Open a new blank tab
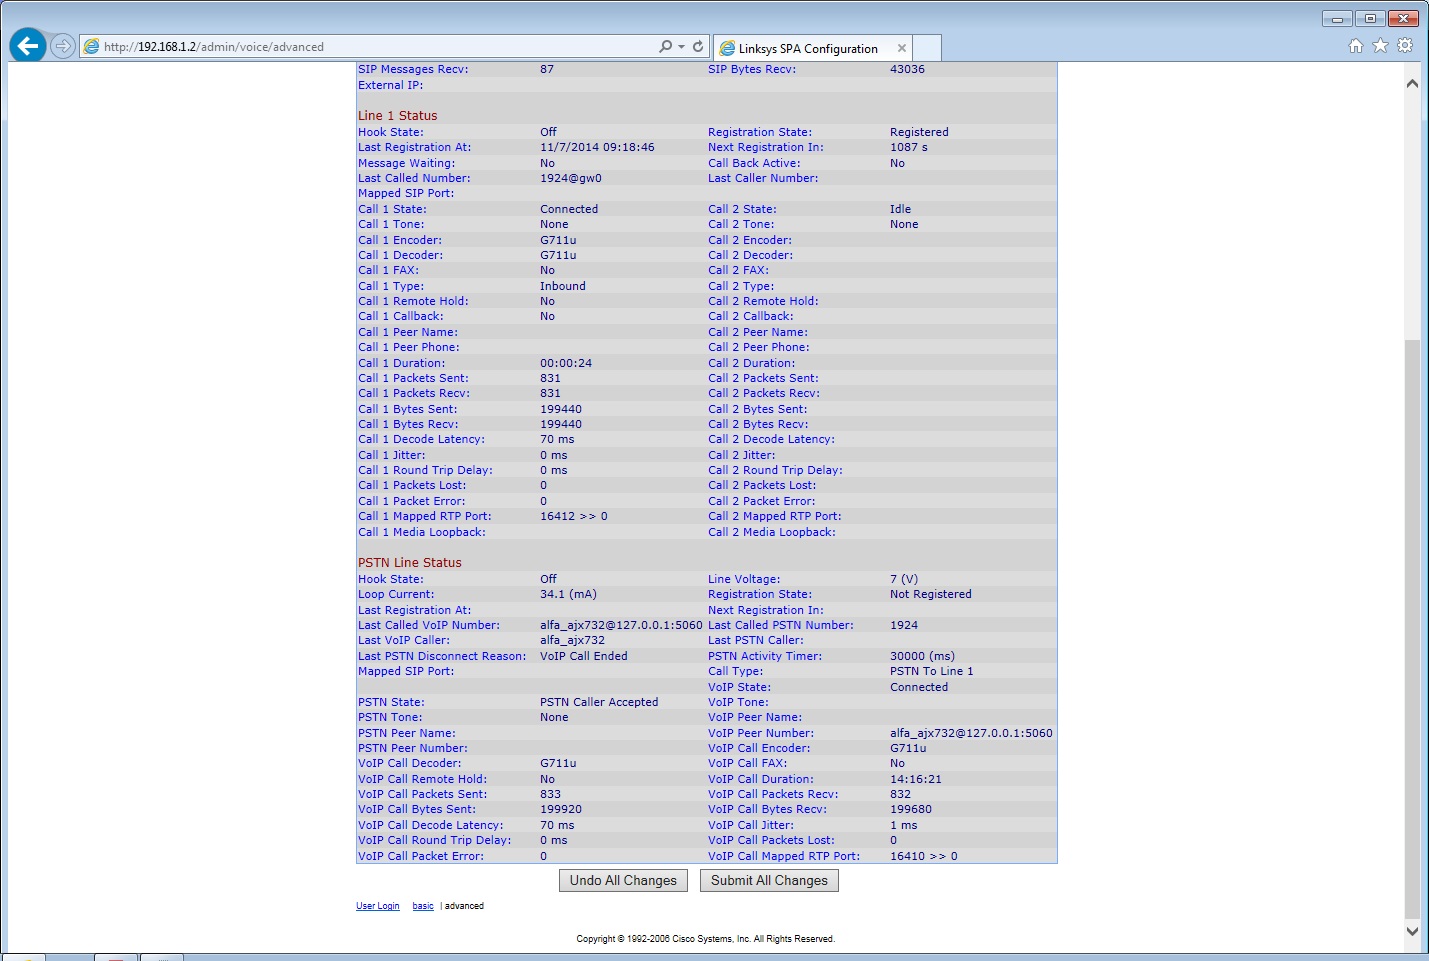Viewport: 1429px width, 961px height. [928, 48]
